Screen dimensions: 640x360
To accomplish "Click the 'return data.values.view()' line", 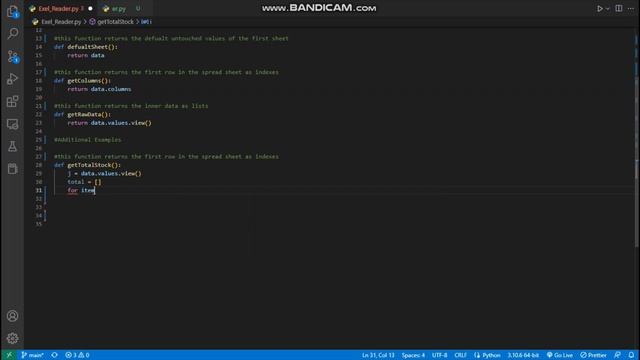I will (x=109, y=123).
